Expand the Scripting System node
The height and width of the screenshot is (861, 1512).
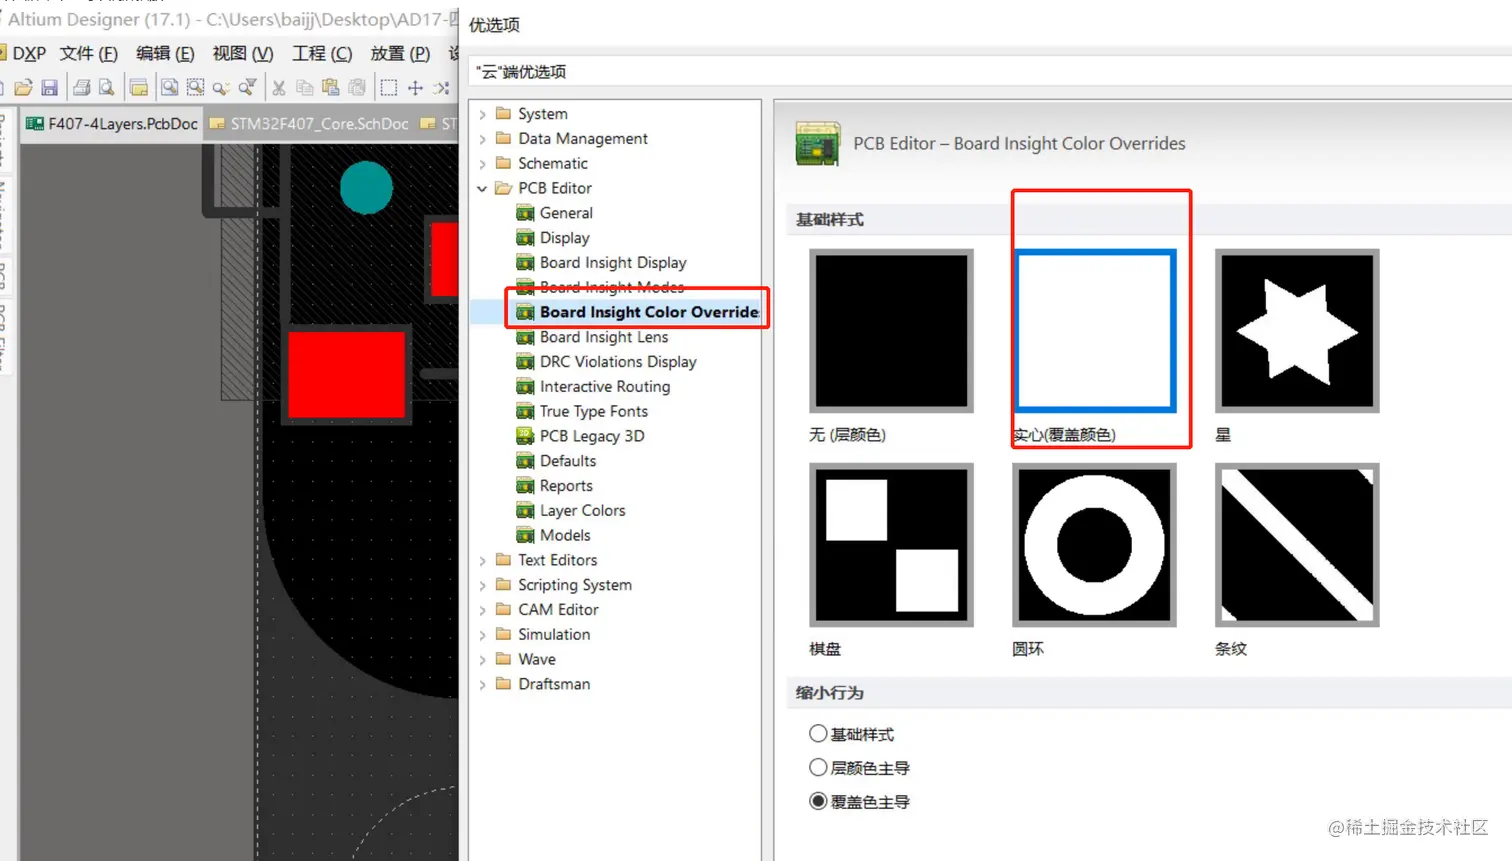483,585
